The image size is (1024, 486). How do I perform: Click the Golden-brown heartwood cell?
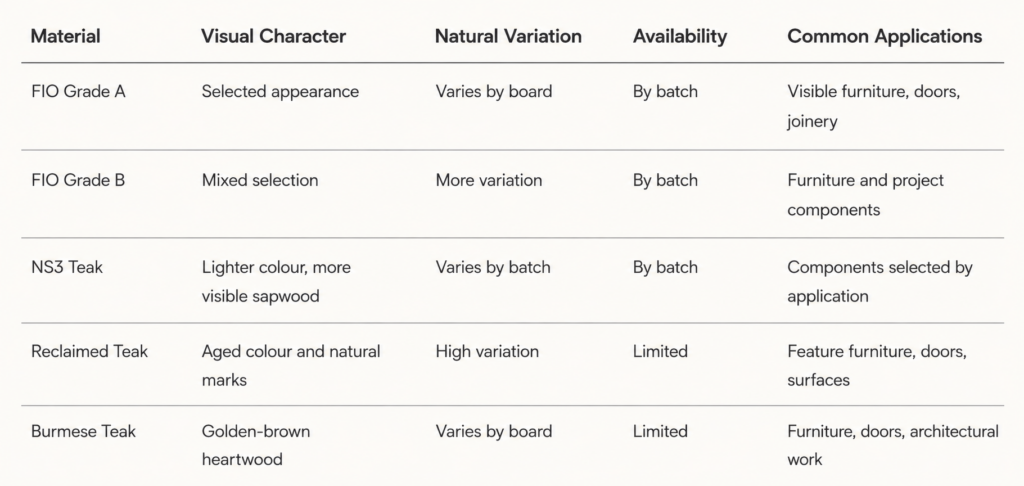click(256, 446)
